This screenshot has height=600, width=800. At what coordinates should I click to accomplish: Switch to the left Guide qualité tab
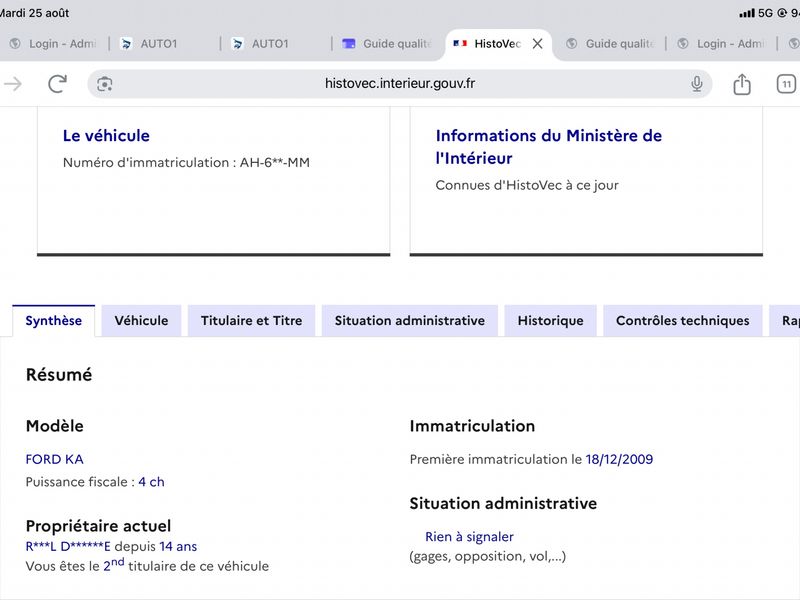[388, 44]
